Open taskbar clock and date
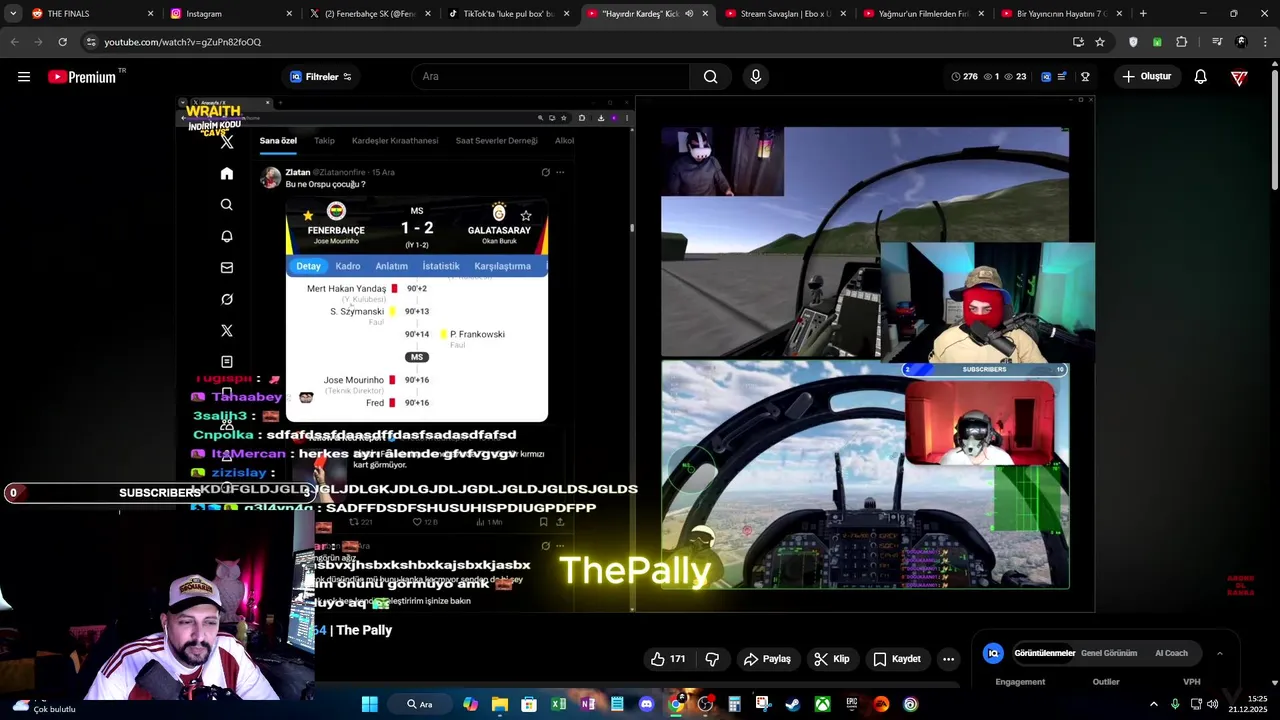Viewport: 1280px width, 720px height. [x=1249, y=704]
